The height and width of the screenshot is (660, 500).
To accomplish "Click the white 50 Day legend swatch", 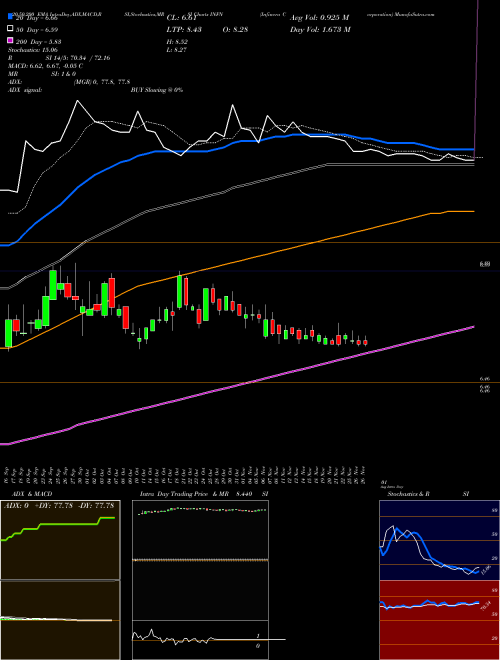I will pyautogui.click(x=10, y=29).
